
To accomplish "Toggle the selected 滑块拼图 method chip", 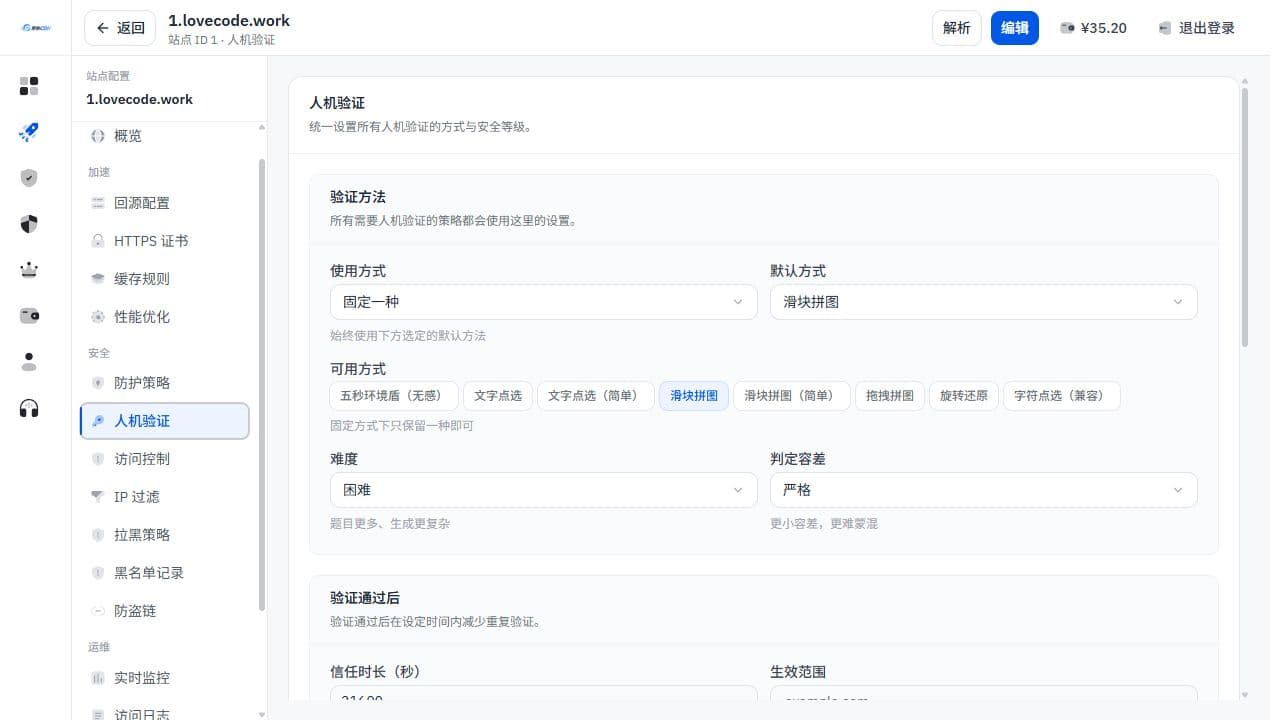I will pos(694,396).
